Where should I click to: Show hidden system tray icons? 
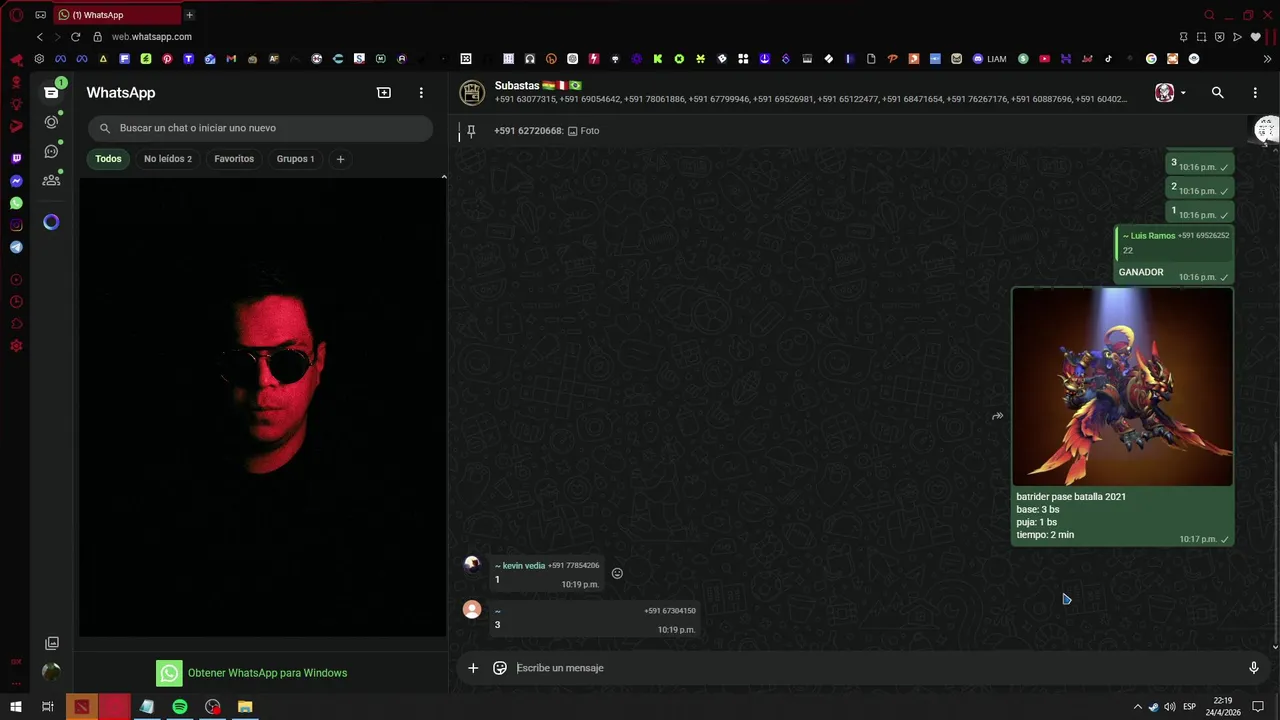pos(1137,707)
